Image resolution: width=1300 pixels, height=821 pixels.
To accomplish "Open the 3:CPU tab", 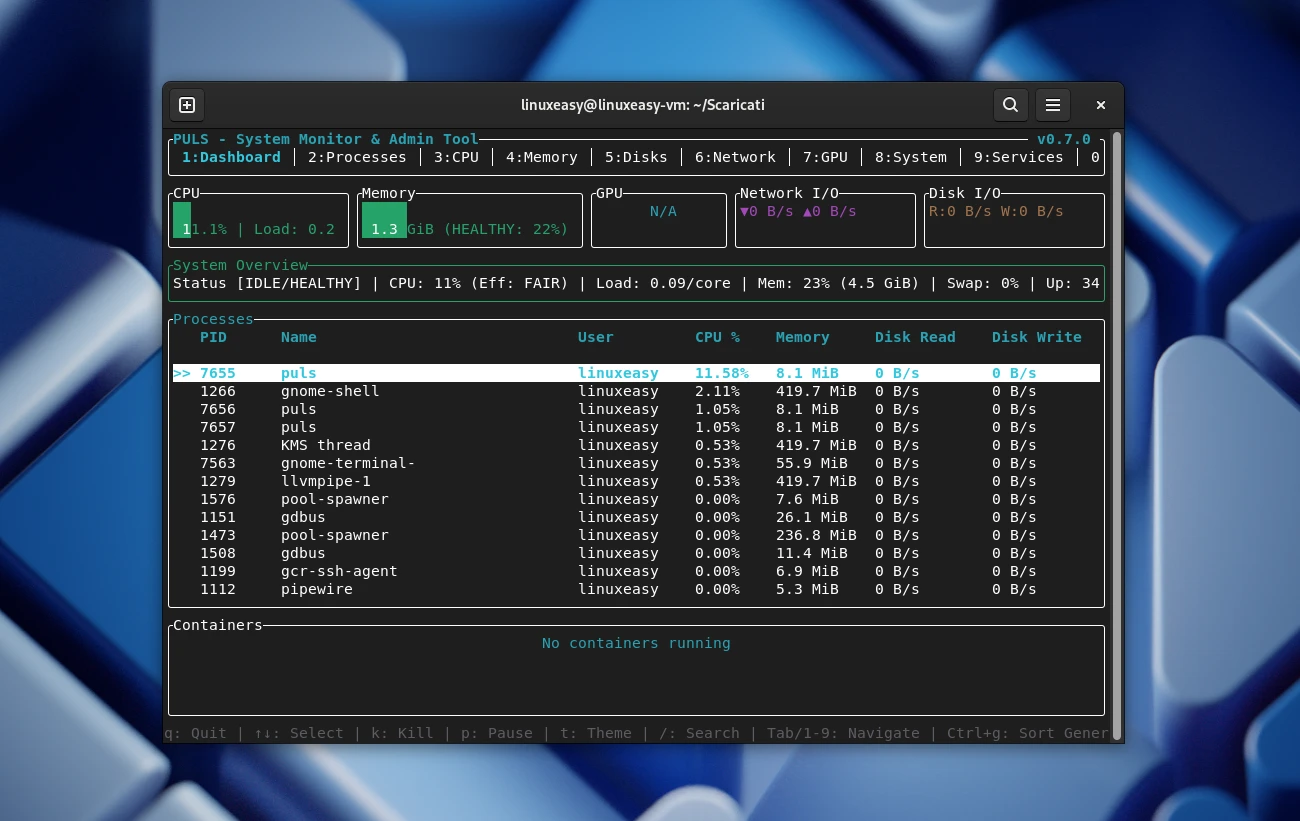I will [x=456, y=157].
